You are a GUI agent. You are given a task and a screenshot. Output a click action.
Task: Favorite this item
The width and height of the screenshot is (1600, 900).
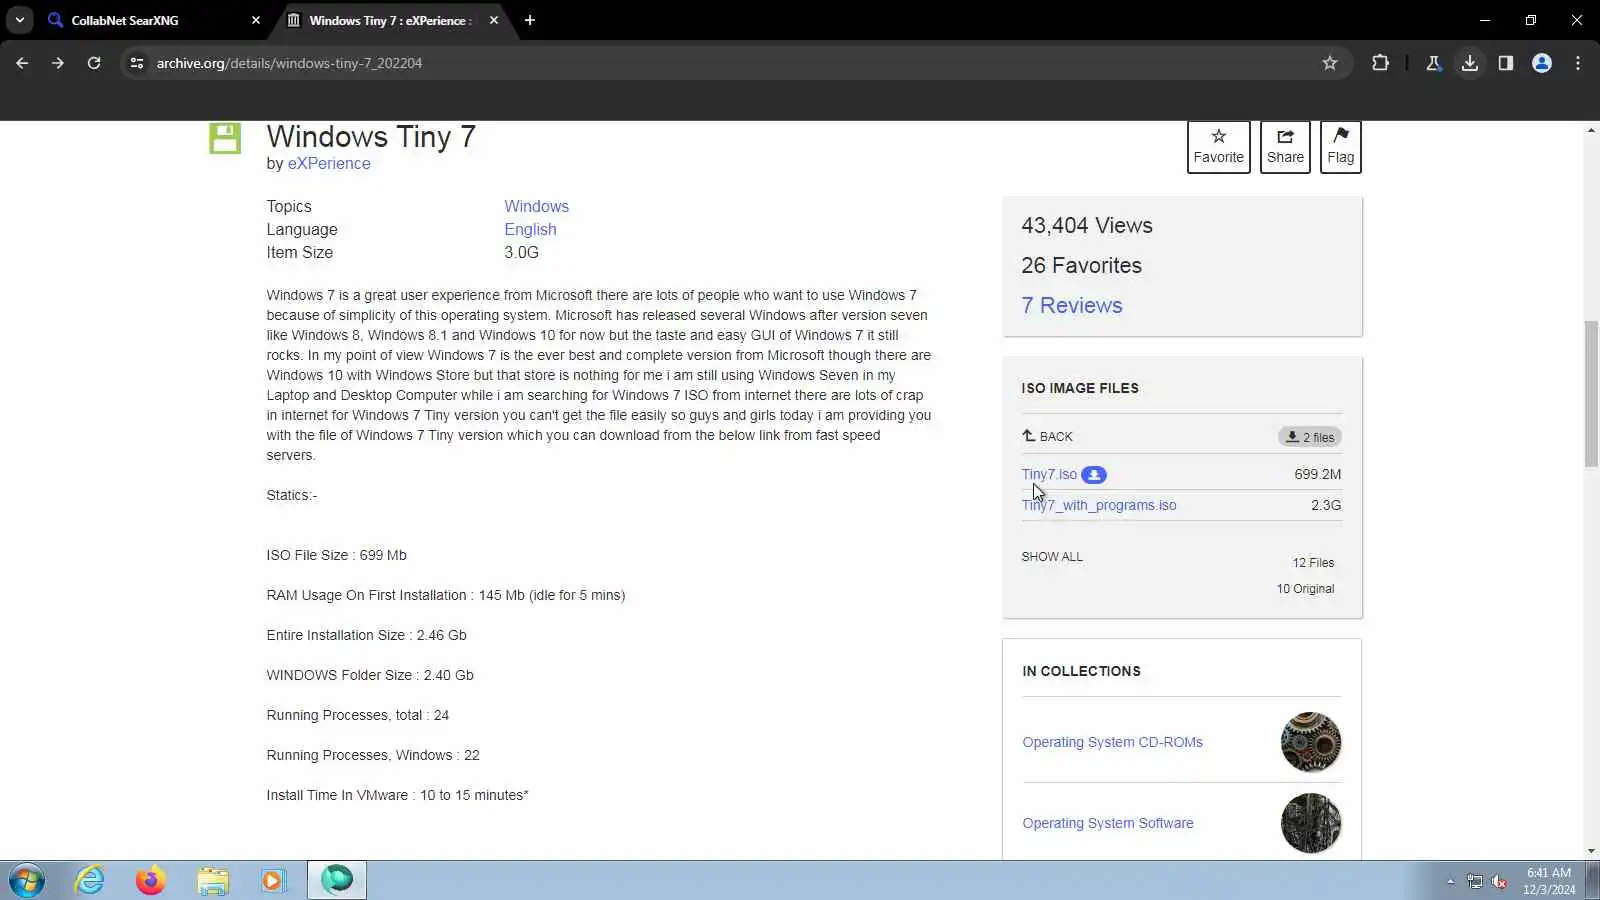click(1219, 147)
